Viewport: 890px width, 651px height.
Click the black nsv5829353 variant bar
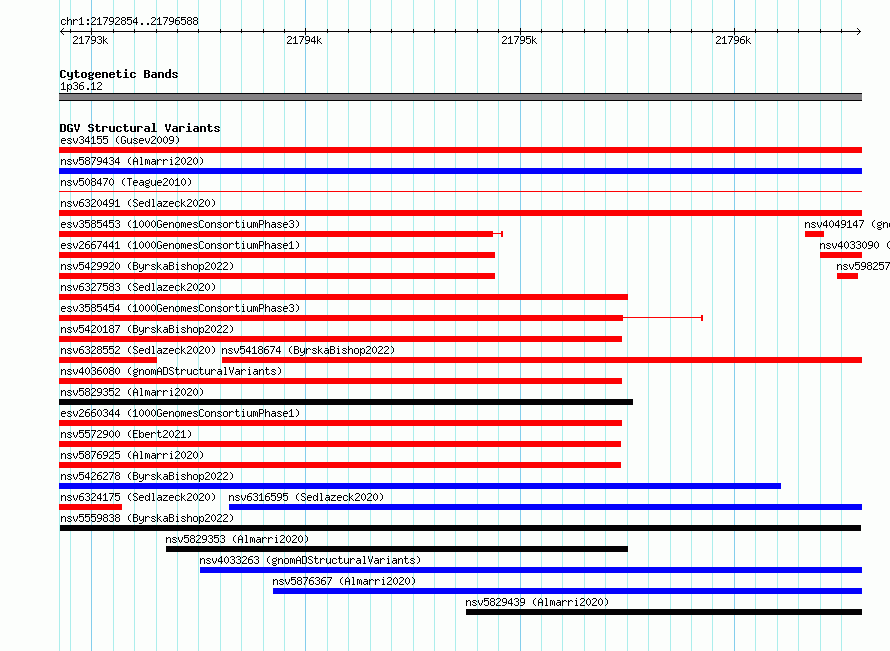tap(397, 549)
